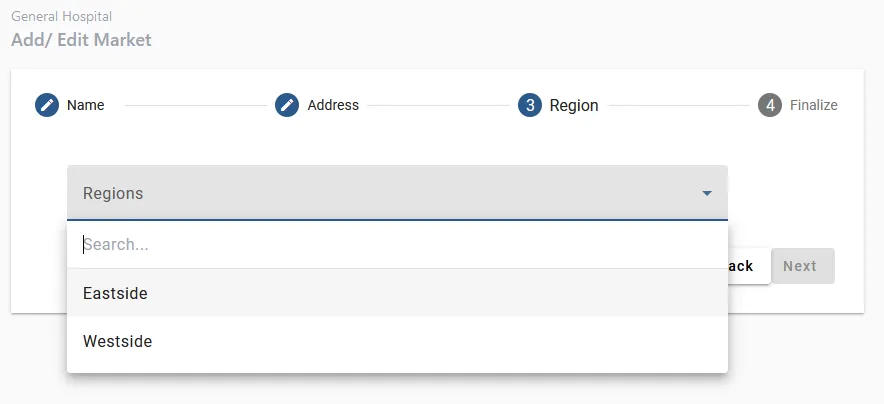This screenshot has width=884, height=404.
Task: Collapse the Regions dropdown field
Action: 380,193
